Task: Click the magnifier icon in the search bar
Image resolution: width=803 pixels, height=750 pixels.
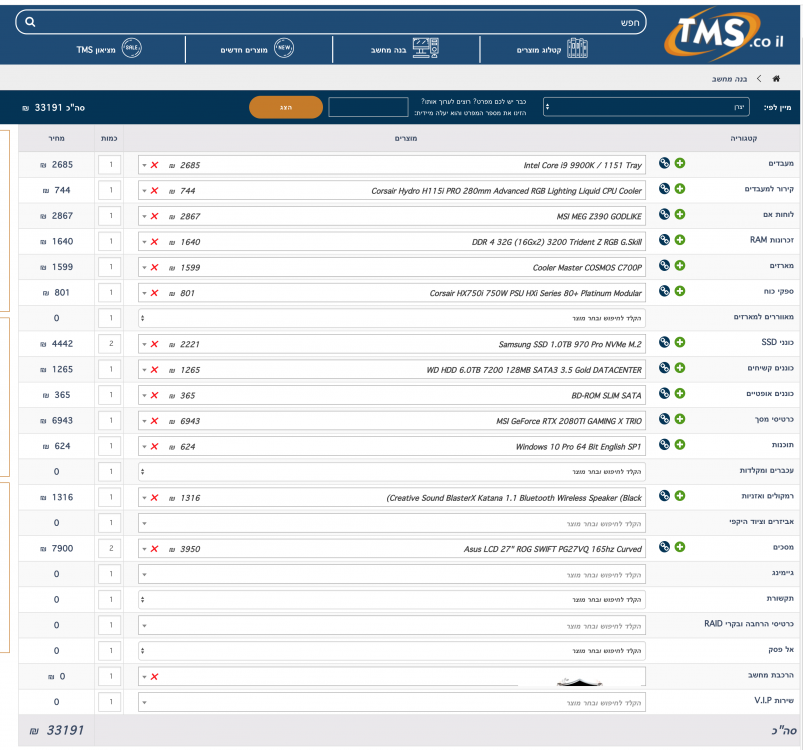Action: coord(30,22)
